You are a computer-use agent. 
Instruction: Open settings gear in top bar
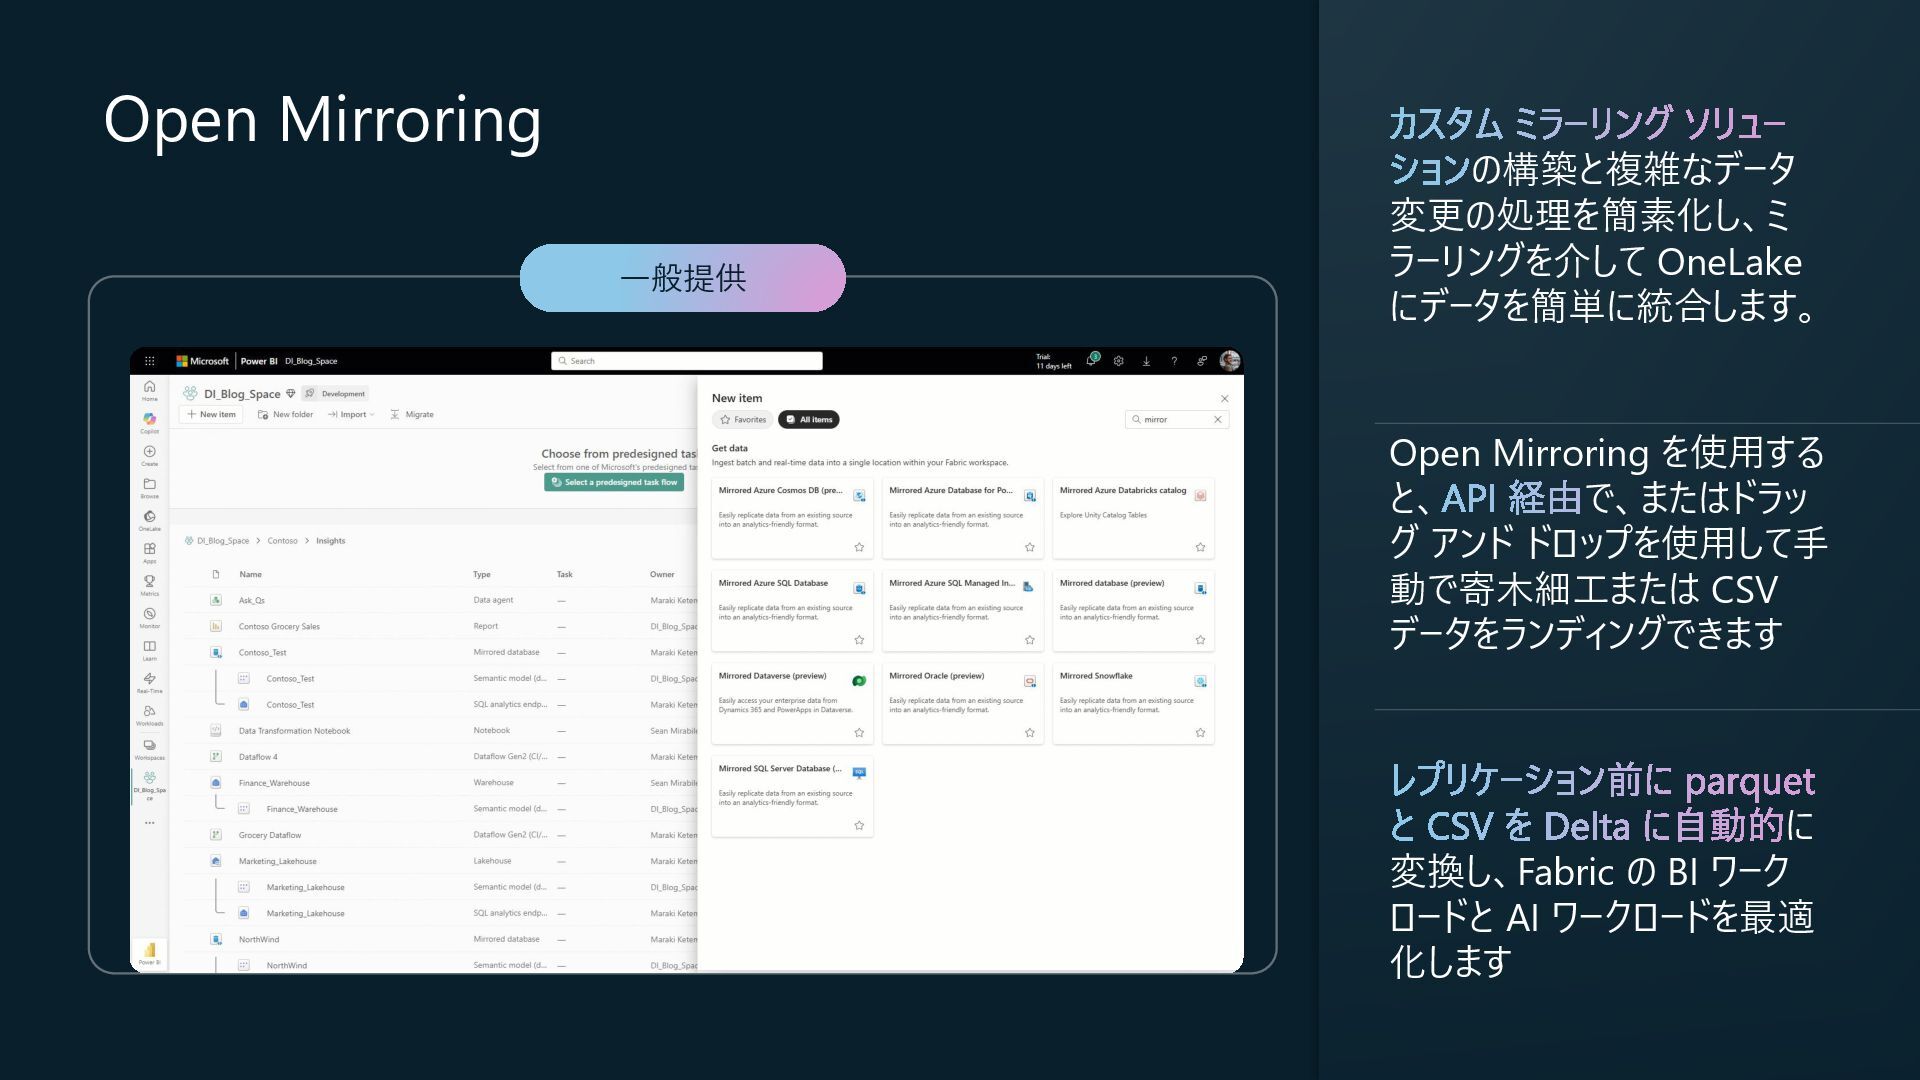click(1119, 361)
